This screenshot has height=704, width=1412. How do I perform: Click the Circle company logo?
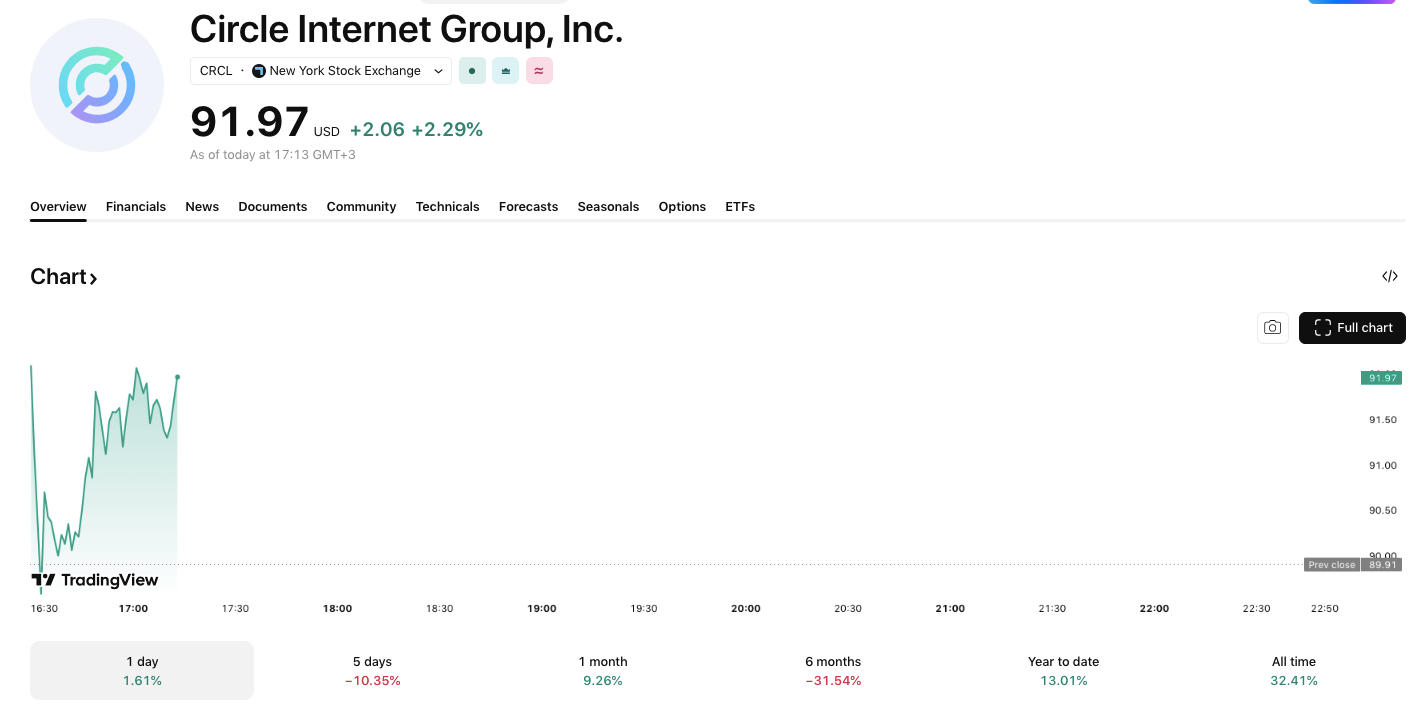point(97,85)
